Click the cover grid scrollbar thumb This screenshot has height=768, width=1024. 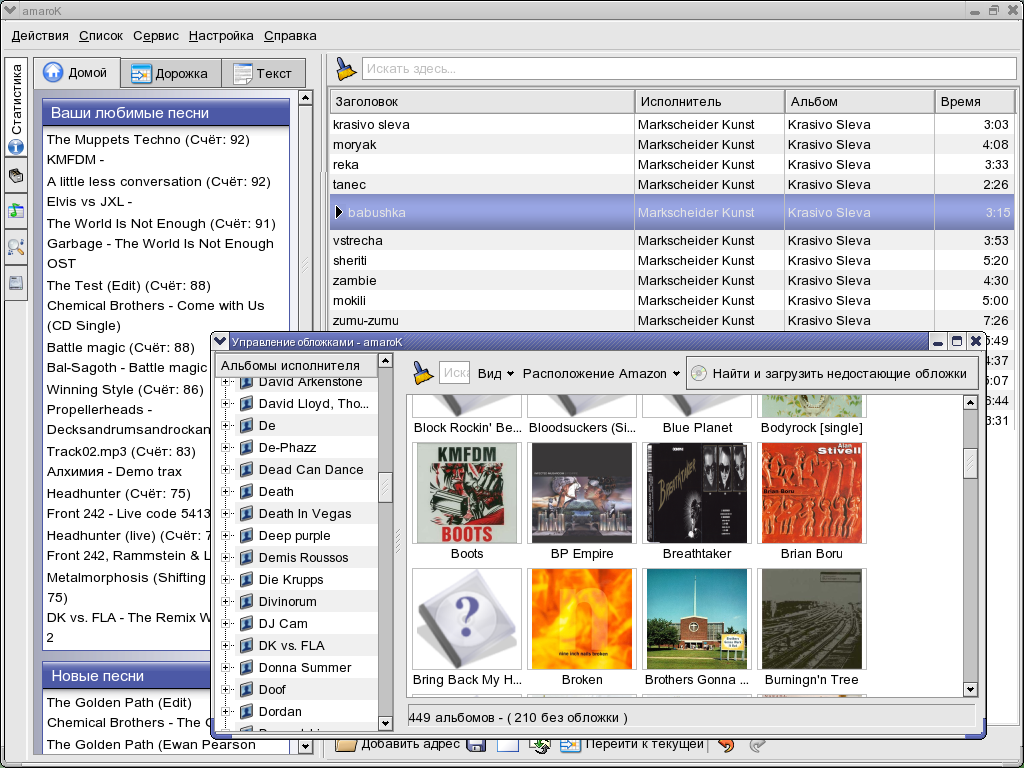click(x=970, y=462)
